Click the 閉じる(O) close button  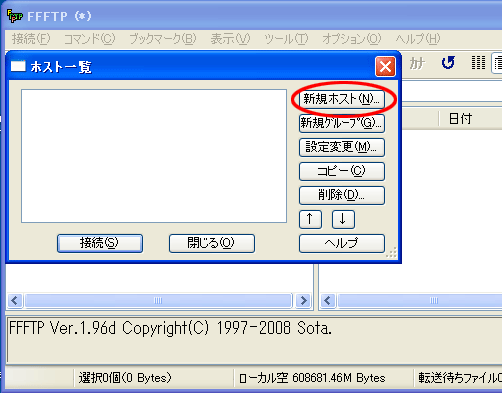point(212,243)
